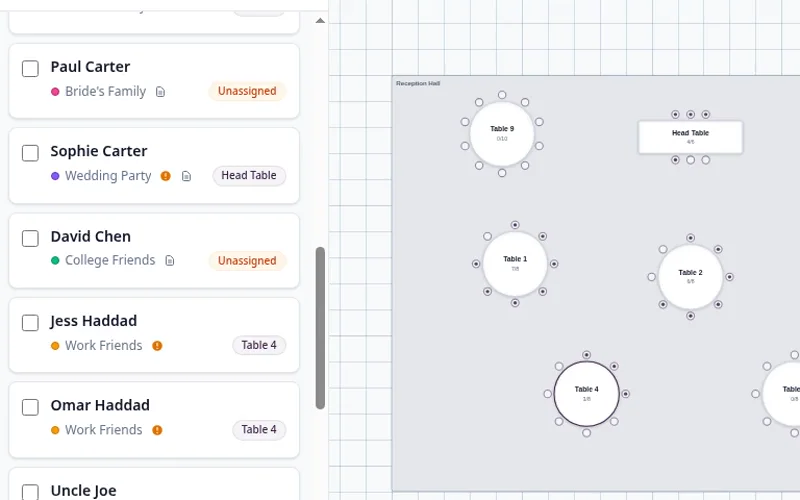Select Table 1 on the floor plan
Image resolution: width=800 pixels, height=500 pixels.
pyautogui.click(x=515, y=264)
